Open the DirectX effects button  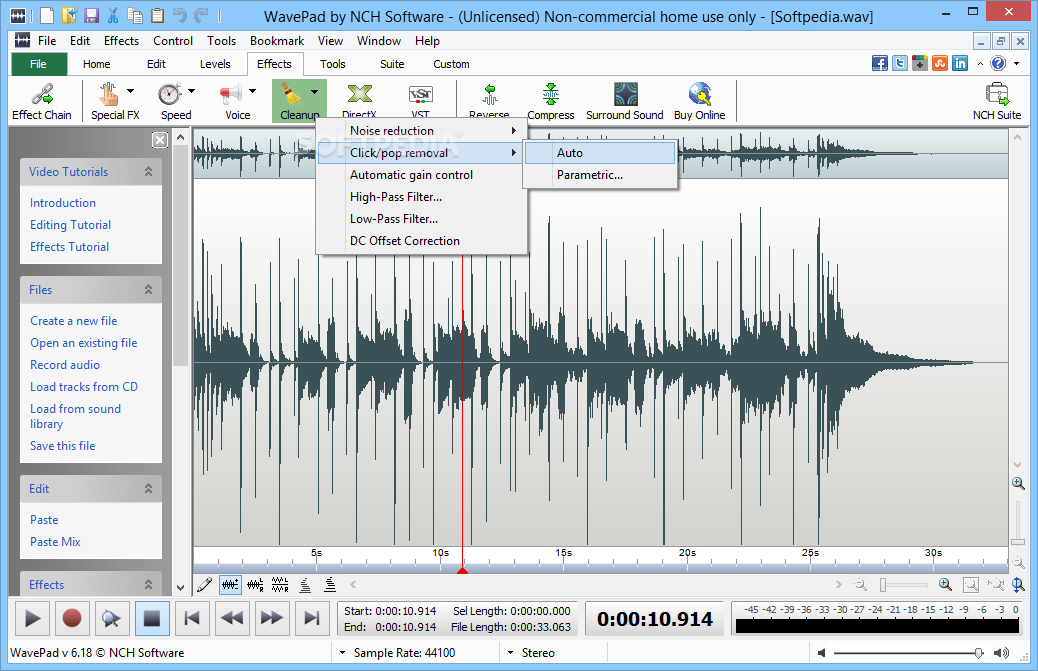[x=359, y=101]
